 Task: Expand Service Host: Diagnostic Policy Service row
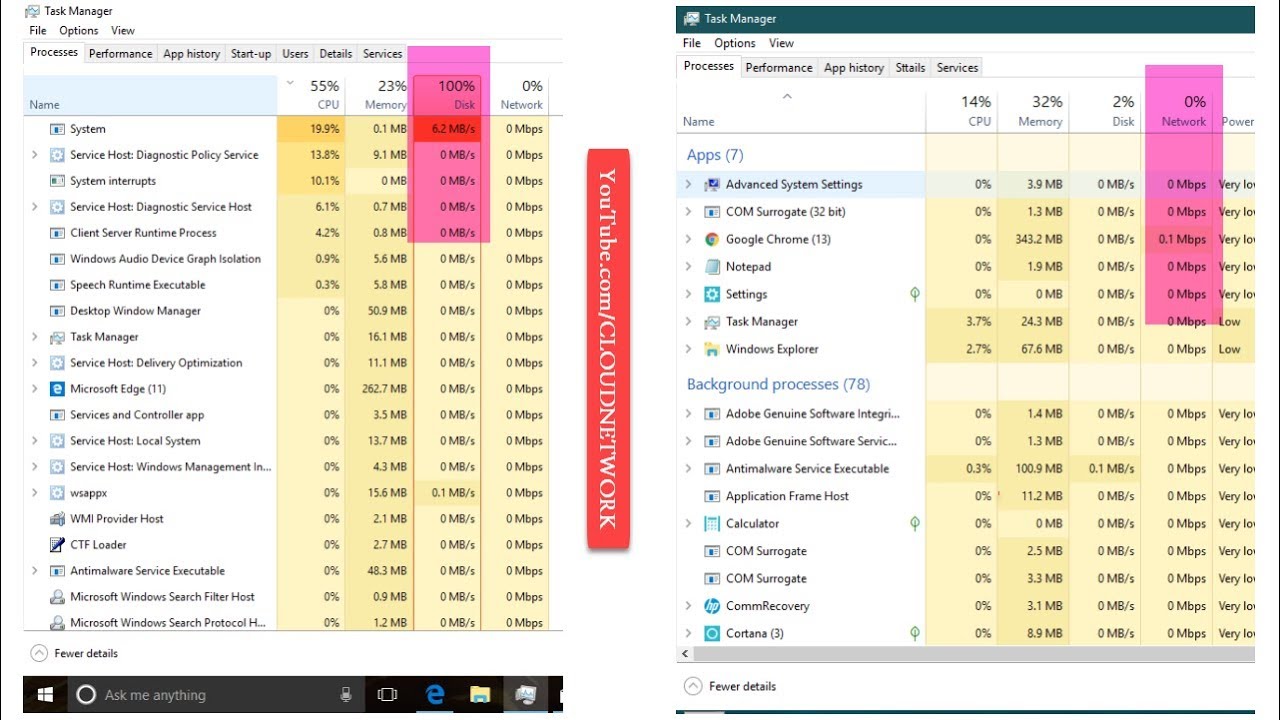[35, 155]
